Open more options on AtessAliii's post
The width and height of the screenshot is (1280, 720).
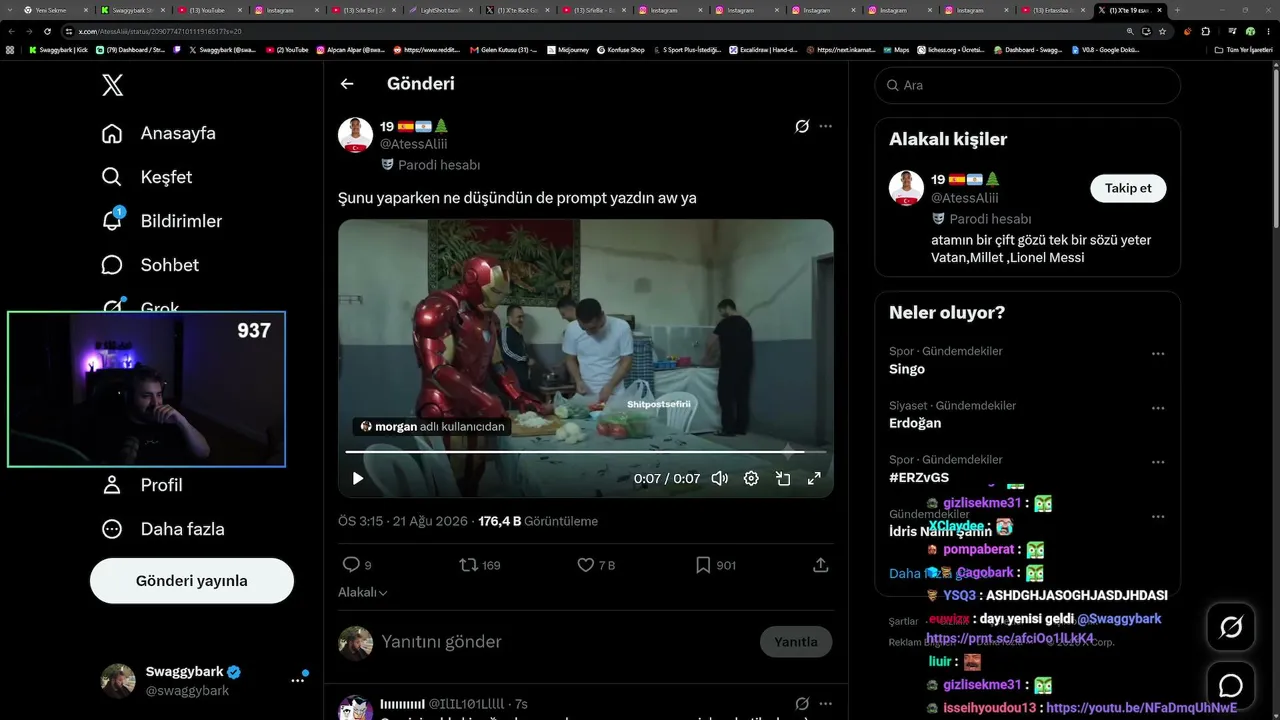tap(825, 126)
